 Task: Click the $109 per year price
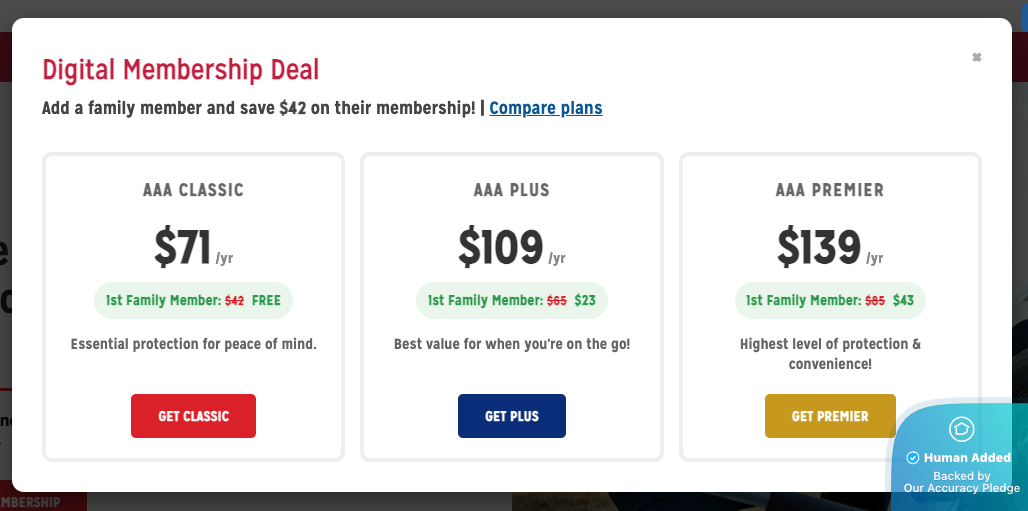[511, 247]
